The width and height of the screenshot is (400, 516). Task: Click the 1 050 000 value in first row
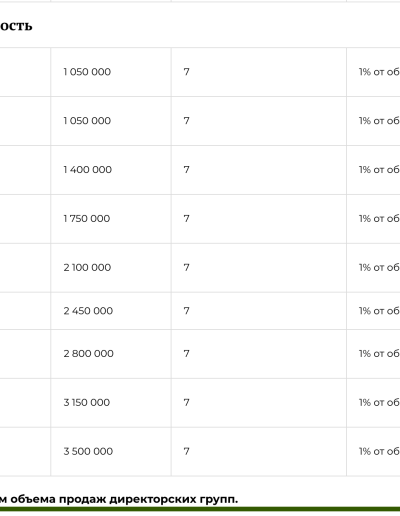87,72
